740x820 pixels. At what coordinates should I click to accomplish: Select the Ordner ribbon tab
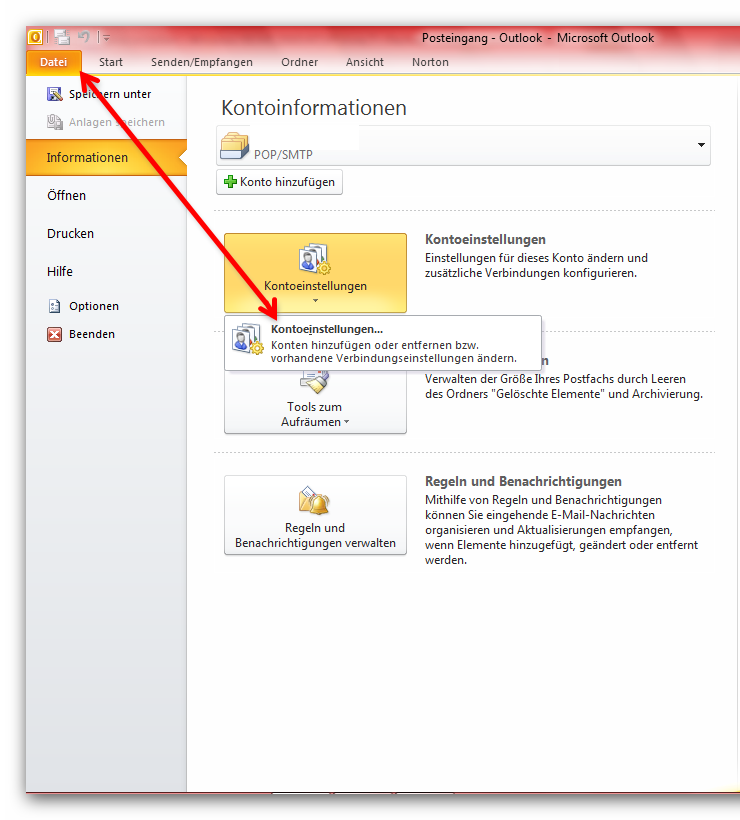(x=300, y=62)
